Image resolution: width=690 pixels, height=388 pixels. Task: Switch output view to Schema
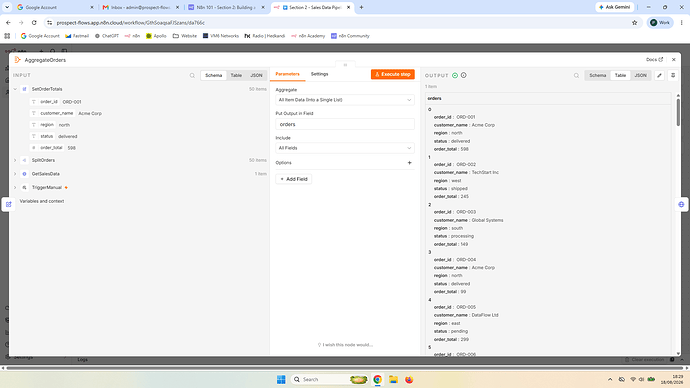(x=598, y=75)
